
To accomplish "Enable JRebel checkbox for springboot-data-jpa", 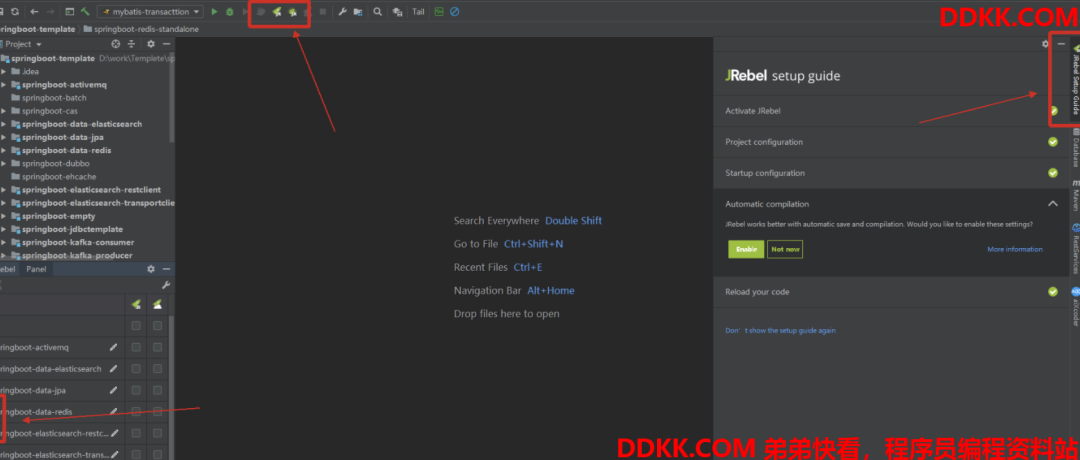I will pyautogui.click(x=136, y=390).
